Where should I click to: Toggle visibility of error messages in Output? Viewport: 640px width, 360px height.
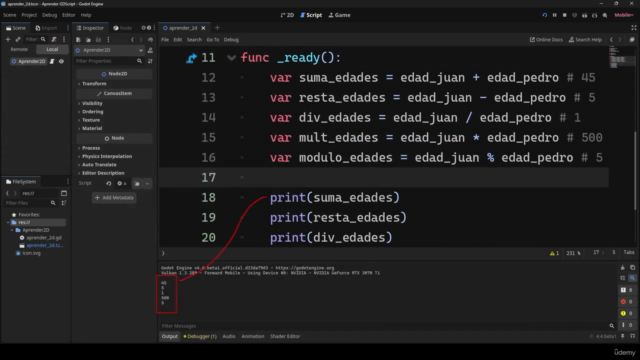point(627,302)
